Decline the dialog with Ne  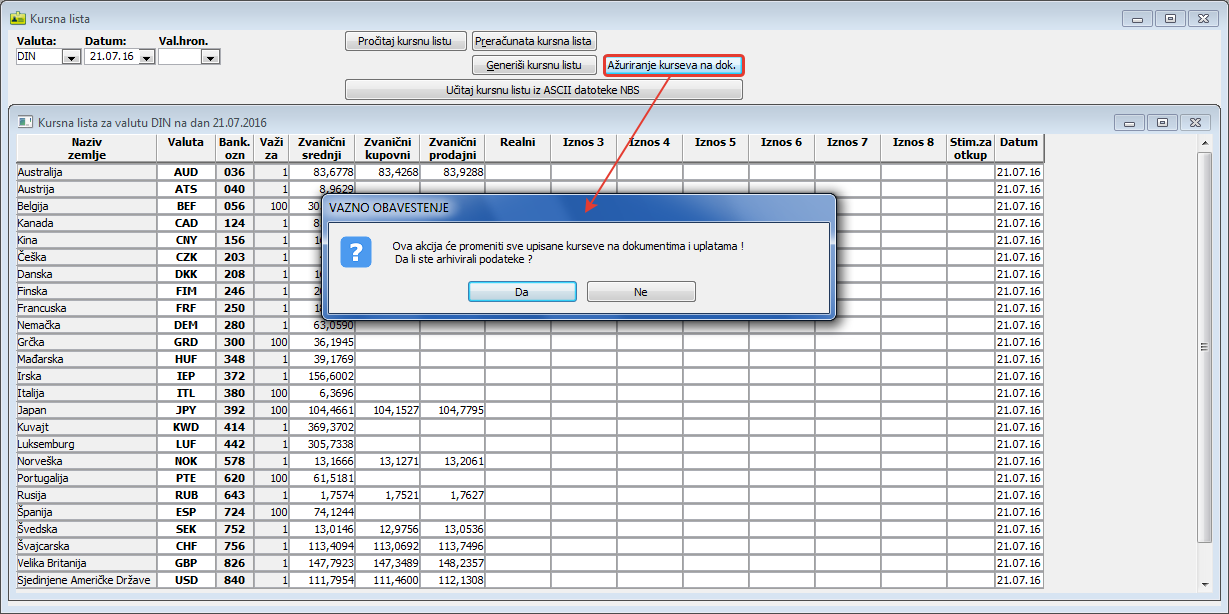641,291
